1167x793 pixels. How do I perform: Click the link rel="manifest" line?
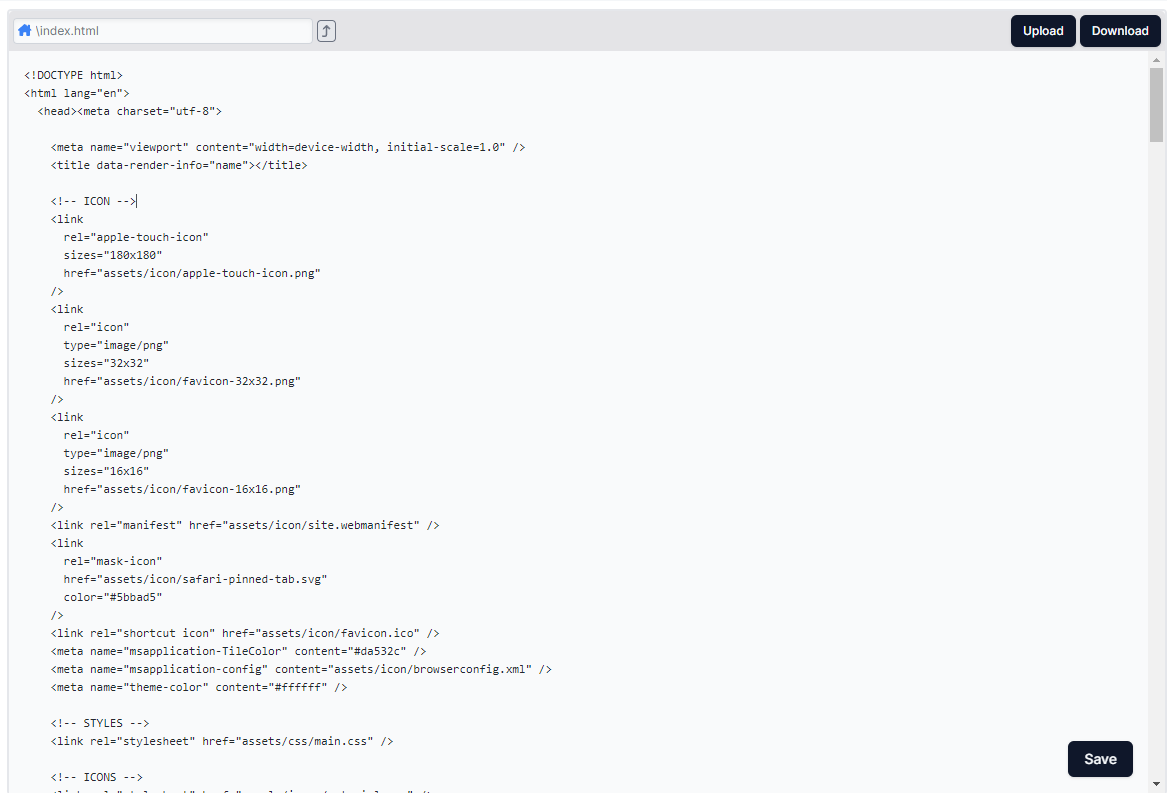[x=245, y=525]
